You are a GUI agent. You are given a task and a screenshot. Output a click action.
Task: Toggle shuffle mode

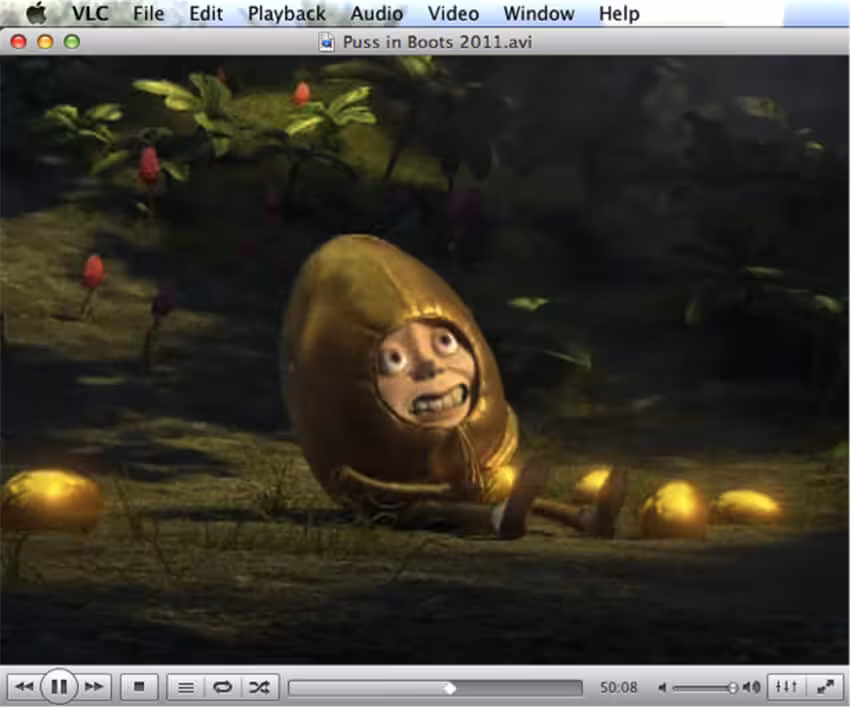point(260,687)
